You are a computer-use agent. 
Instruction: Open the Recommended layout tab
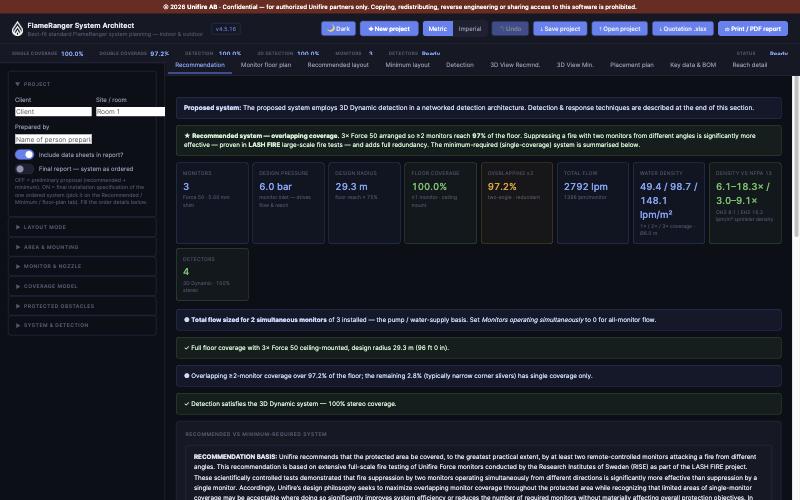pyautogui.click(x=338, y=65)
